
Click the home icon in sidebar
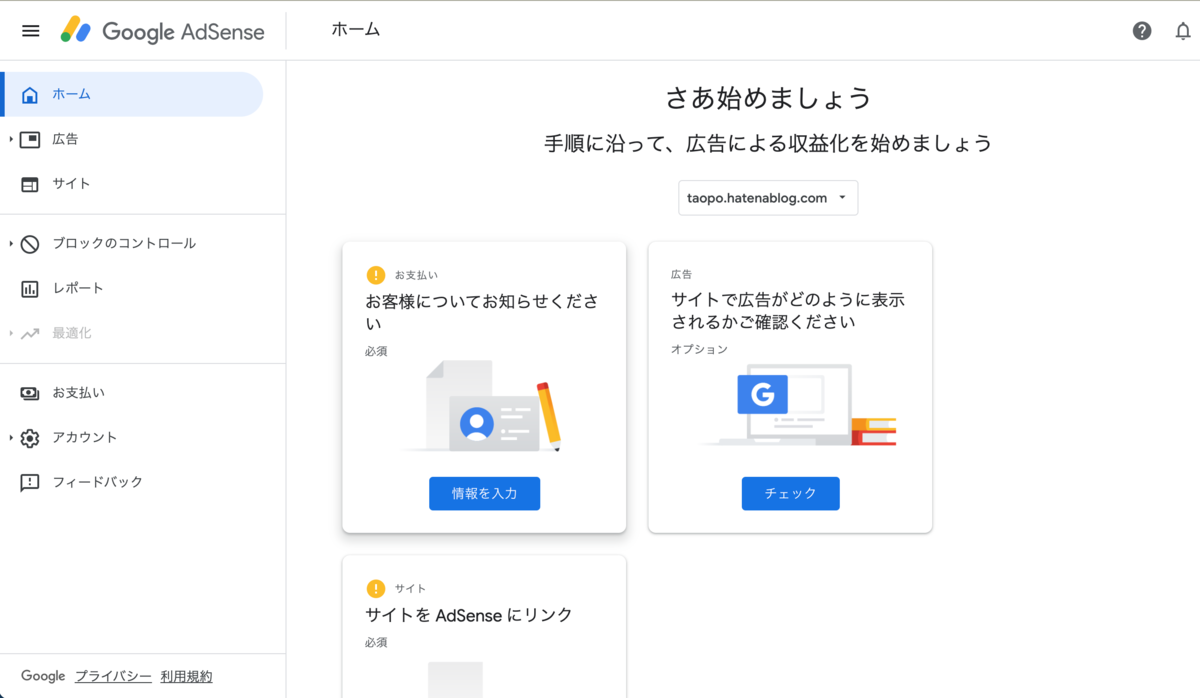click(x=30, y=95)
